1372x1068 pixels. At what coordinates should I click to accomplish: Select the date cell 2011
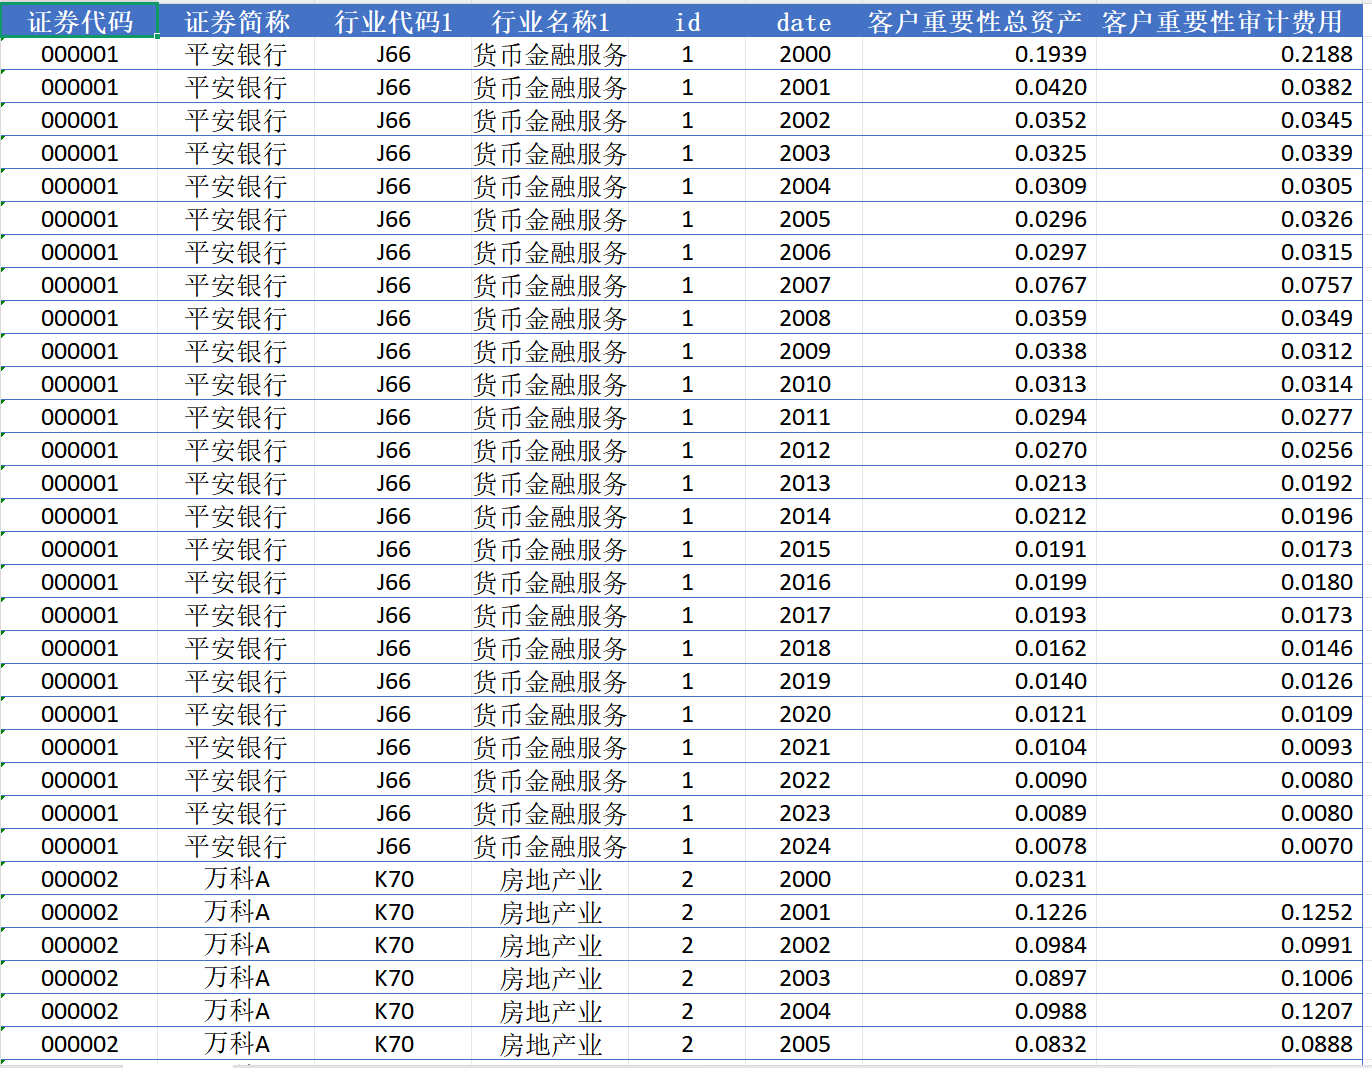coord(804,417)
